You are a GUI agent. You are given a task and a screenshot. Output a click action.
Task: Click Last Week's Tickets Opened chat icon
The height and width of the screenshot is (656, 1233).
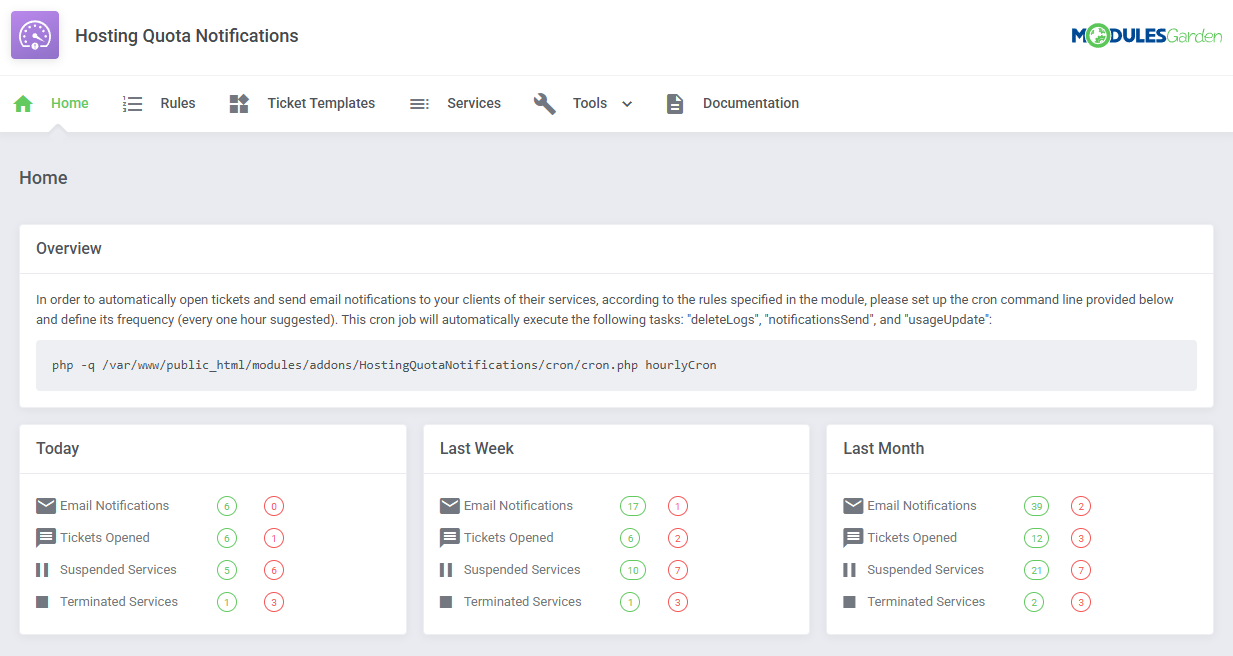coord(450,538)
